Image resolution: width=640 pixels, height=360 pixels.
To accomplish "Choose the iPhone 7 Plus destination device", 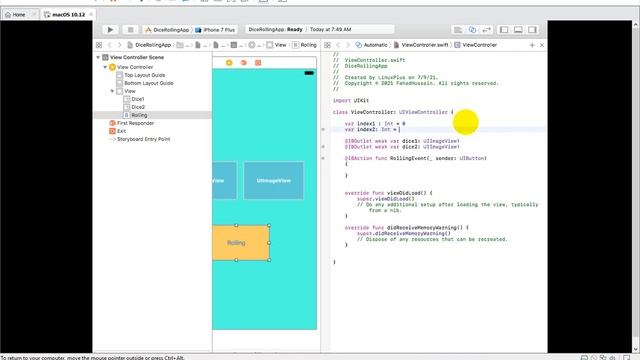I will tap(215, 30).
